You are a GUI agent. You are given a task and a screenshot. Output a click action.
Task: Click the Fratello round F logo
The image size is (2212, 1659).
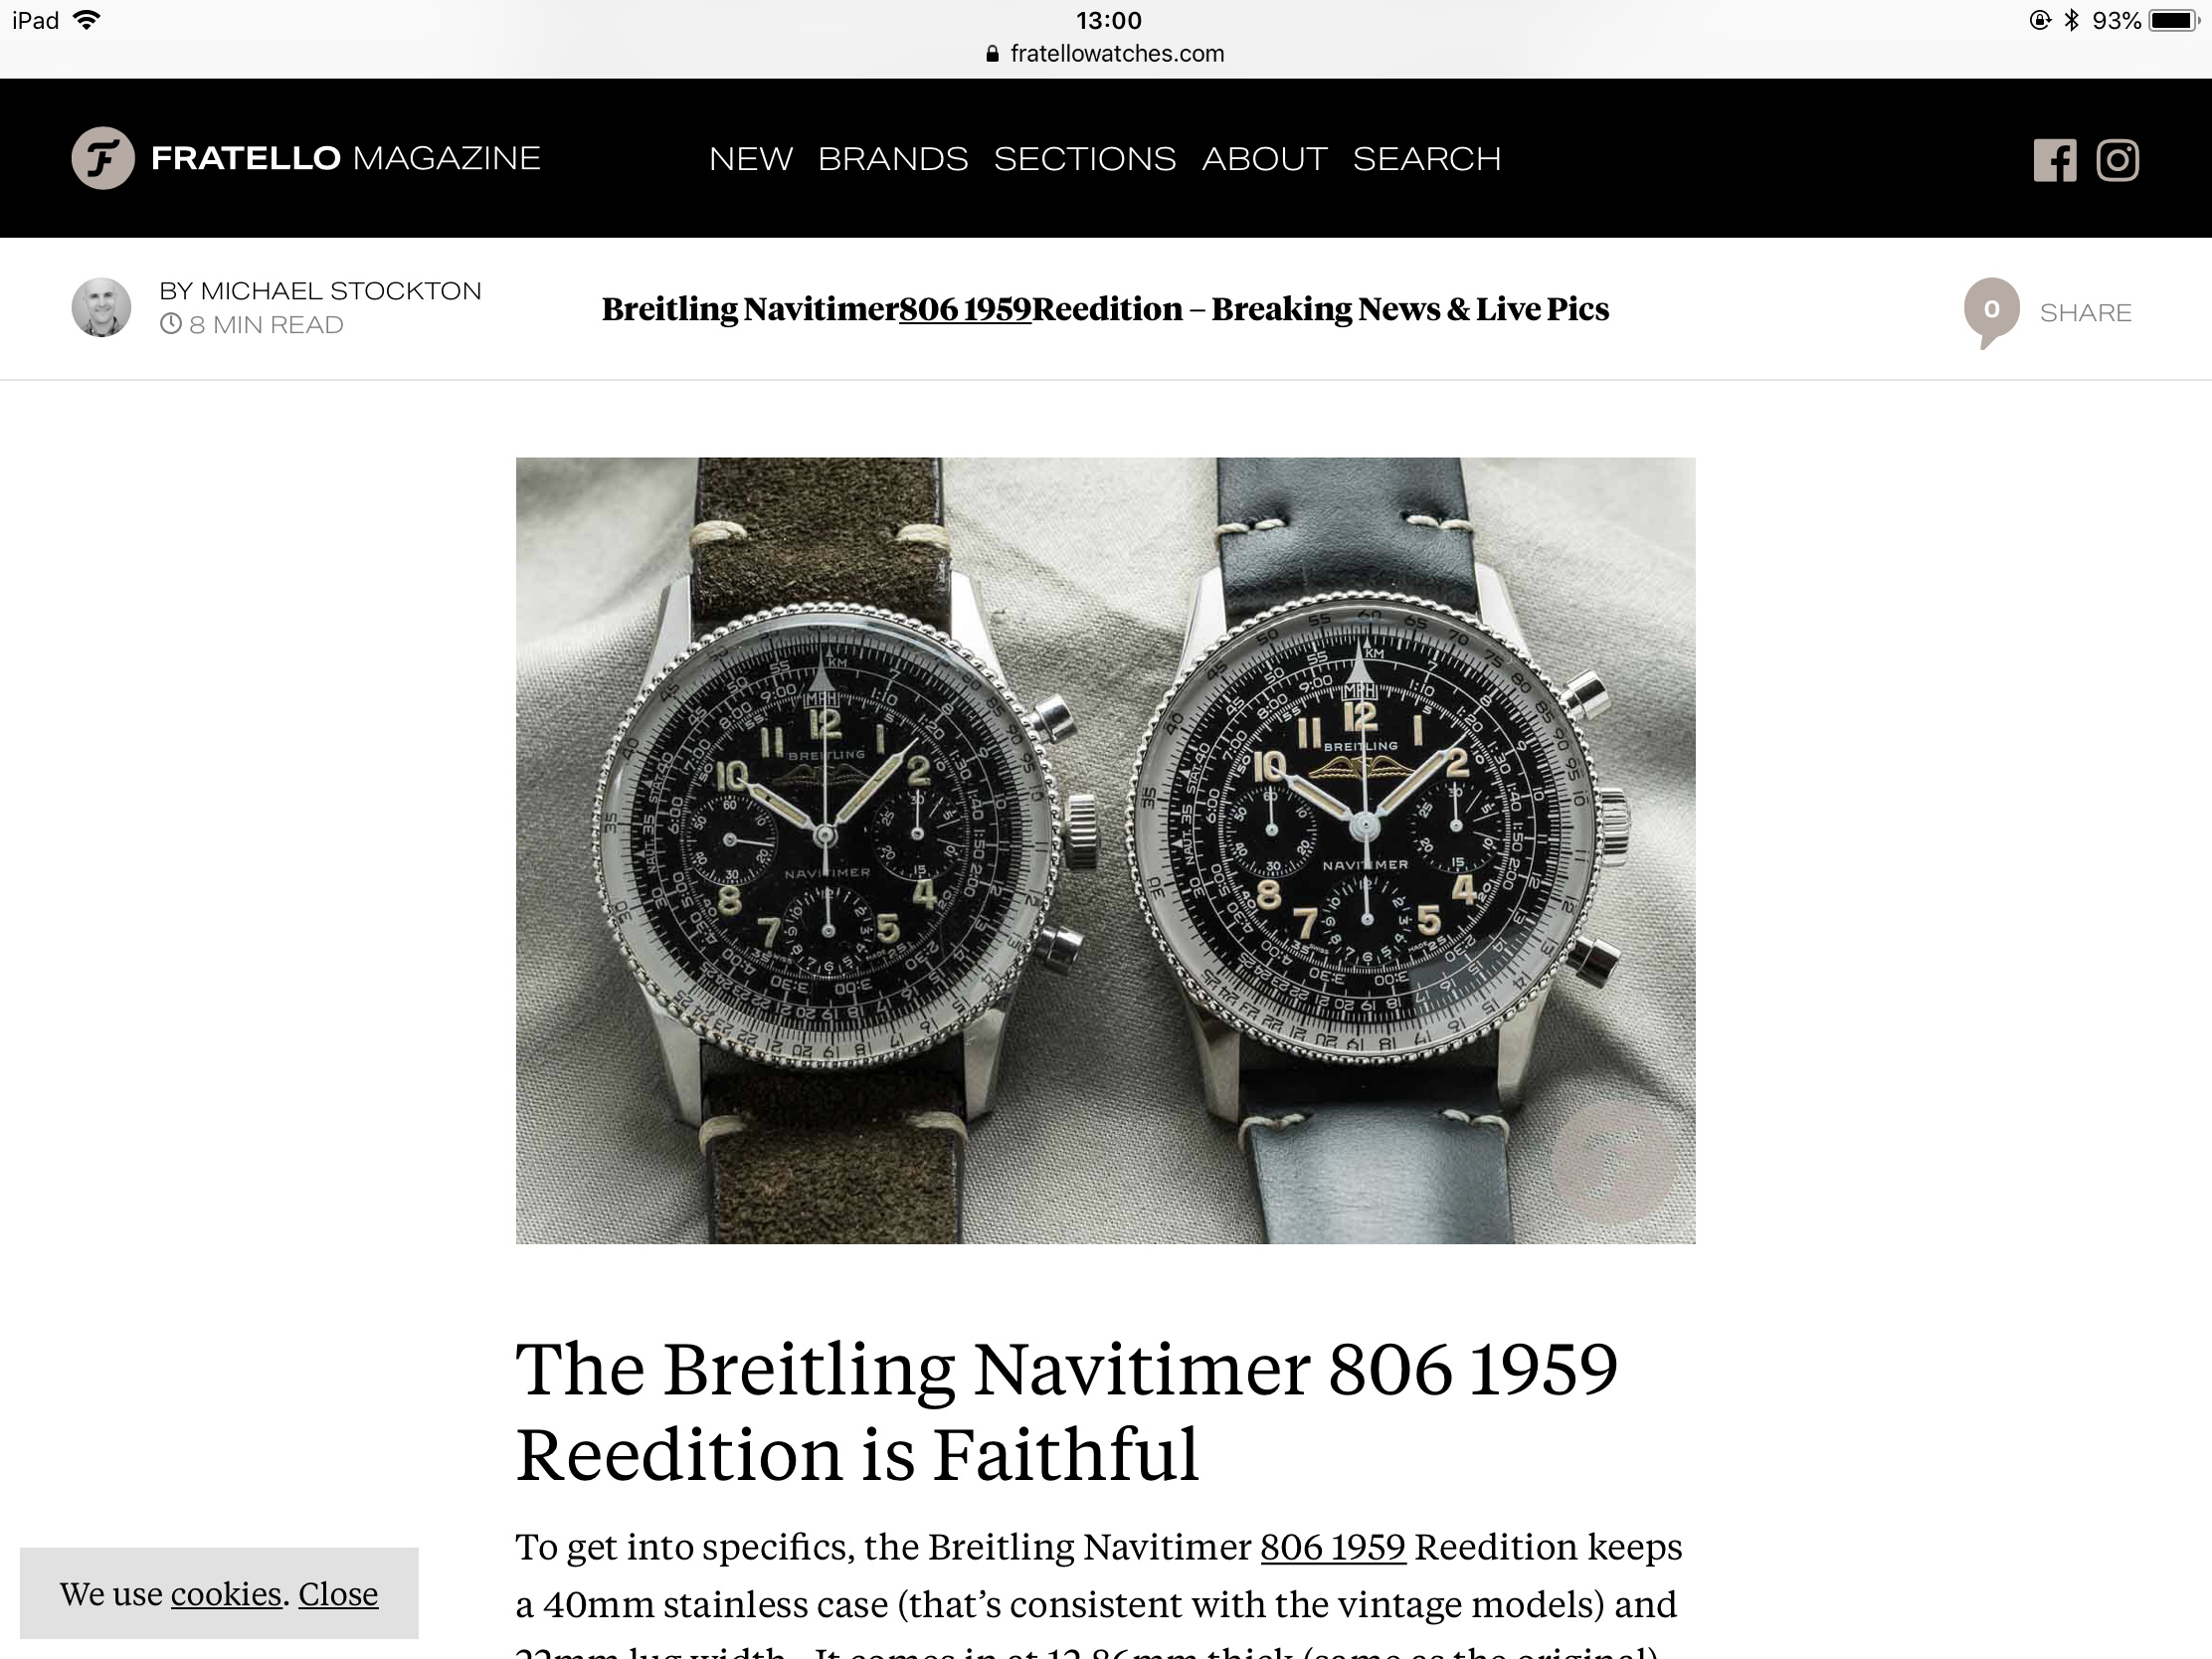(x=103, y=158)
